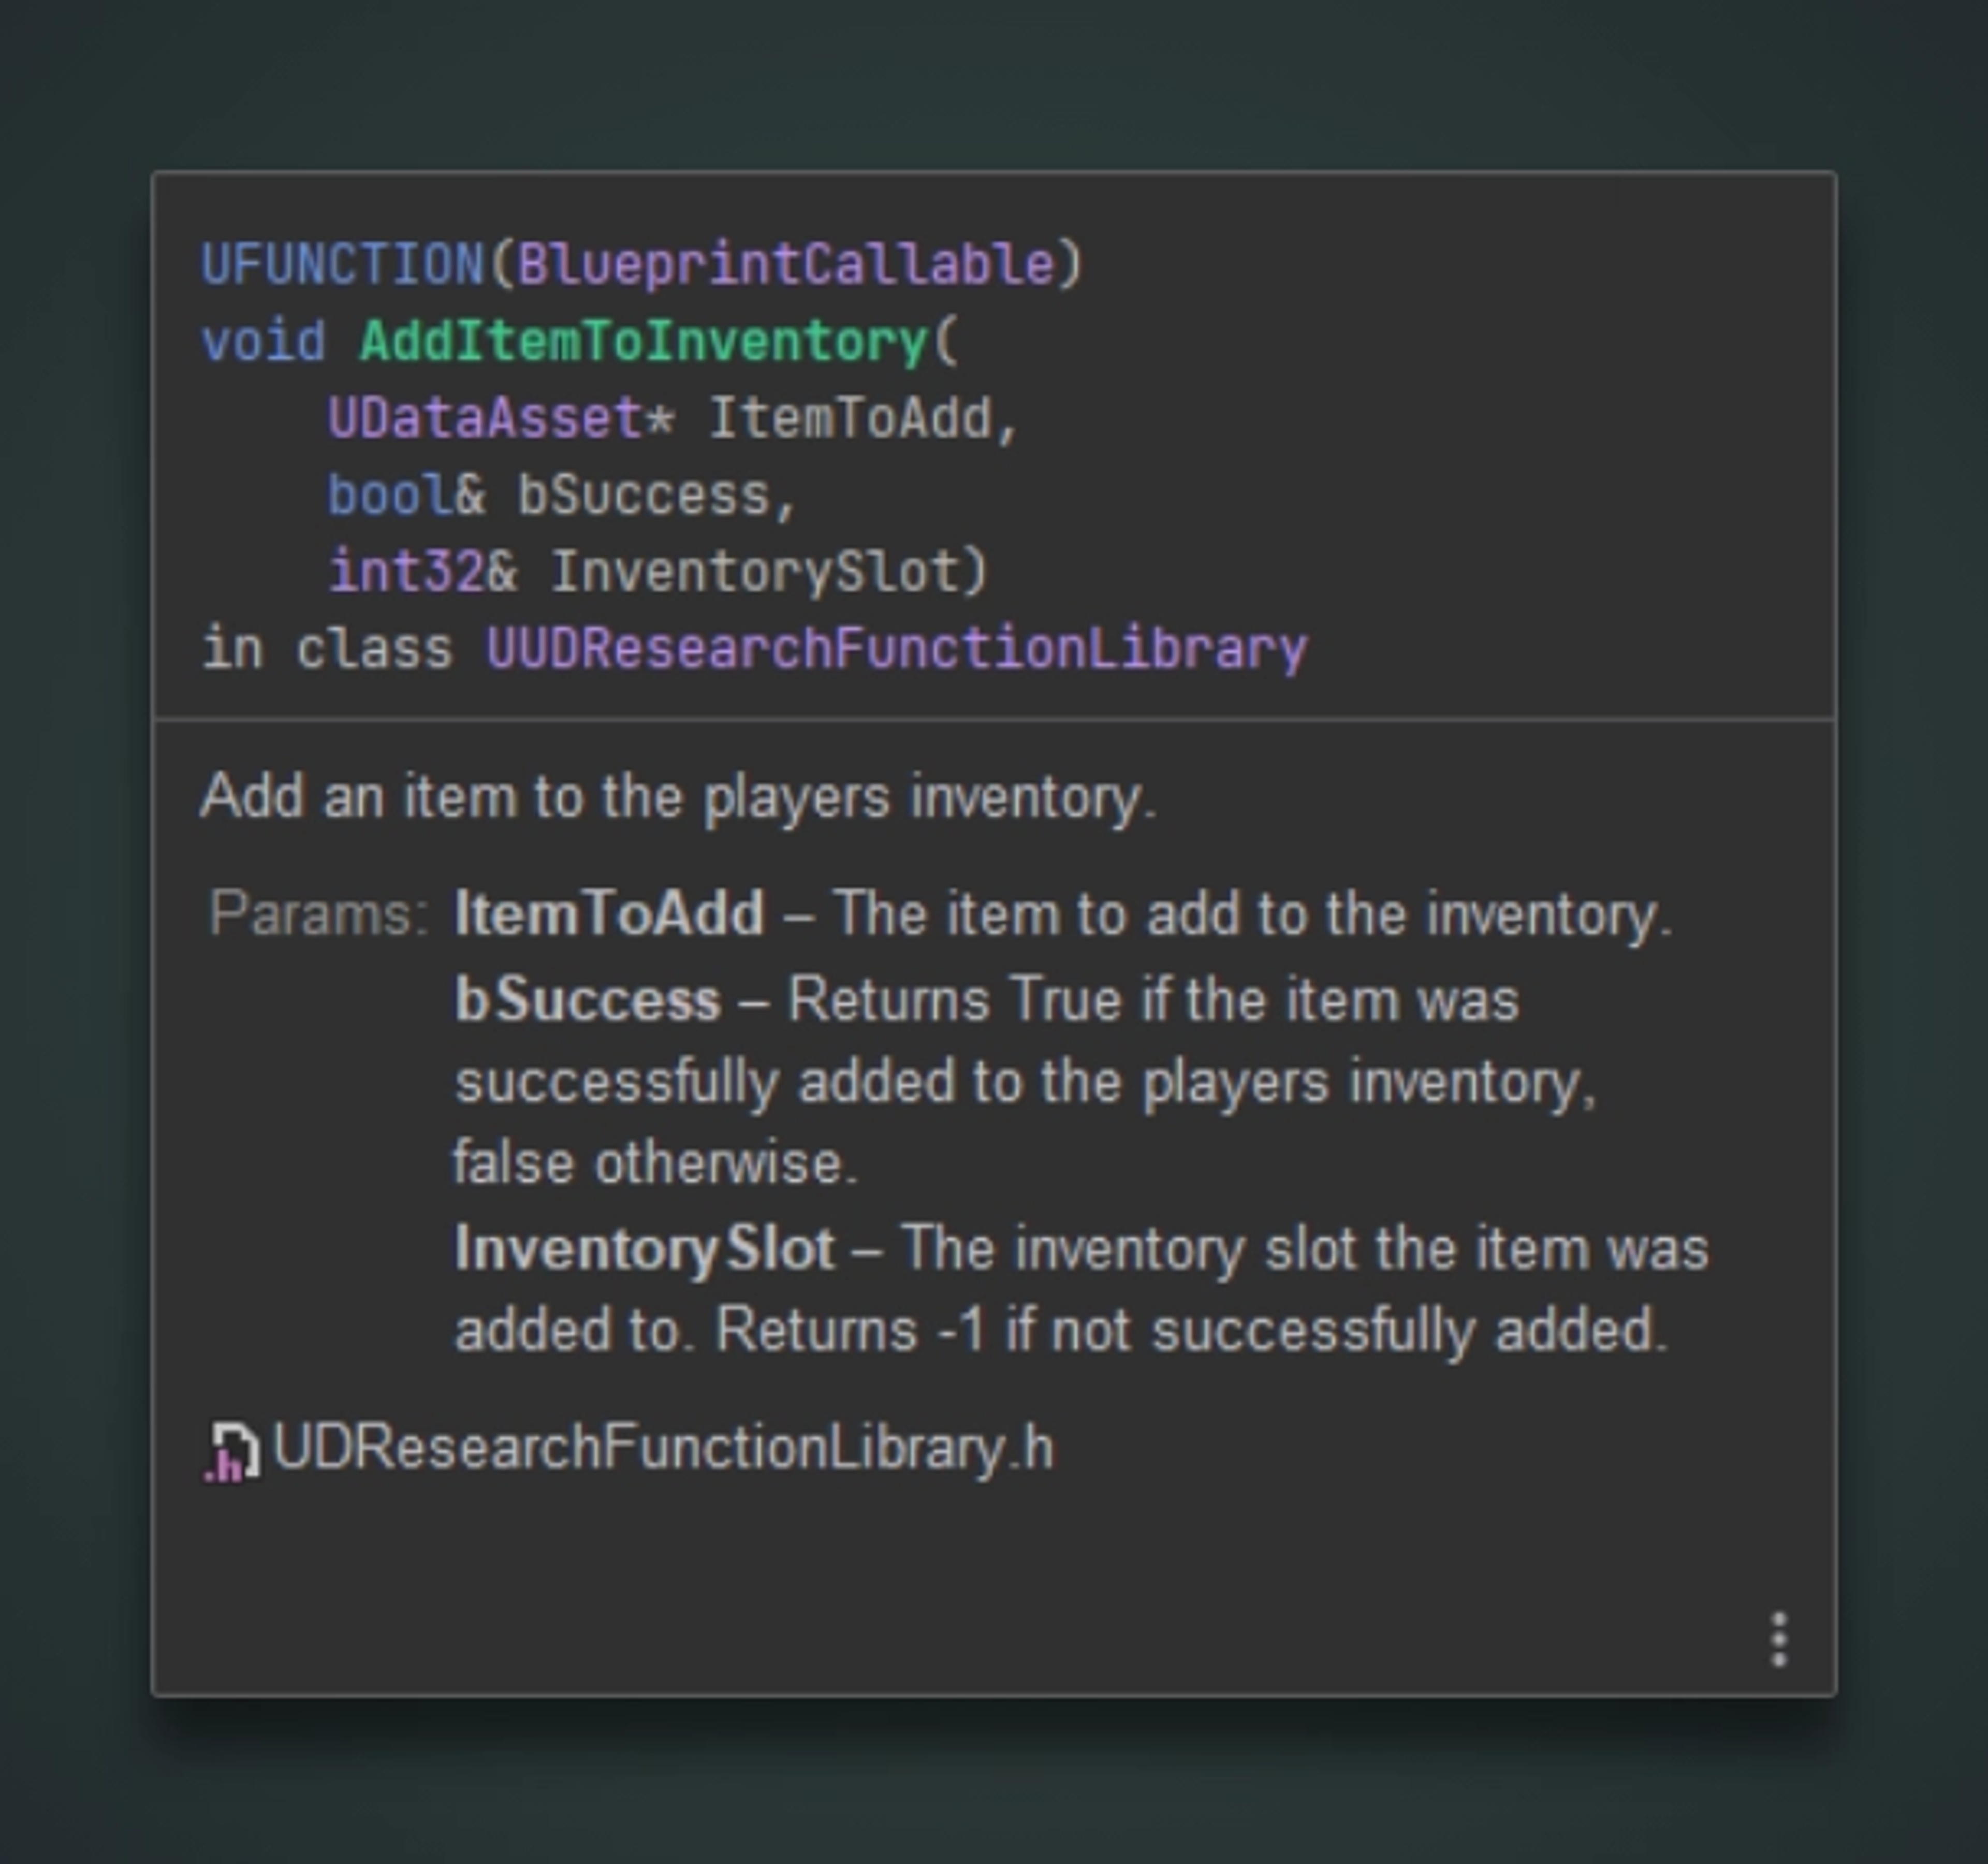Image resolution: width=1988 pixels, height=1864 pixels.
Task: Click the header file icon beside UDResearchFunctionLibrary.h
Action: click(x=231, y=1451)
